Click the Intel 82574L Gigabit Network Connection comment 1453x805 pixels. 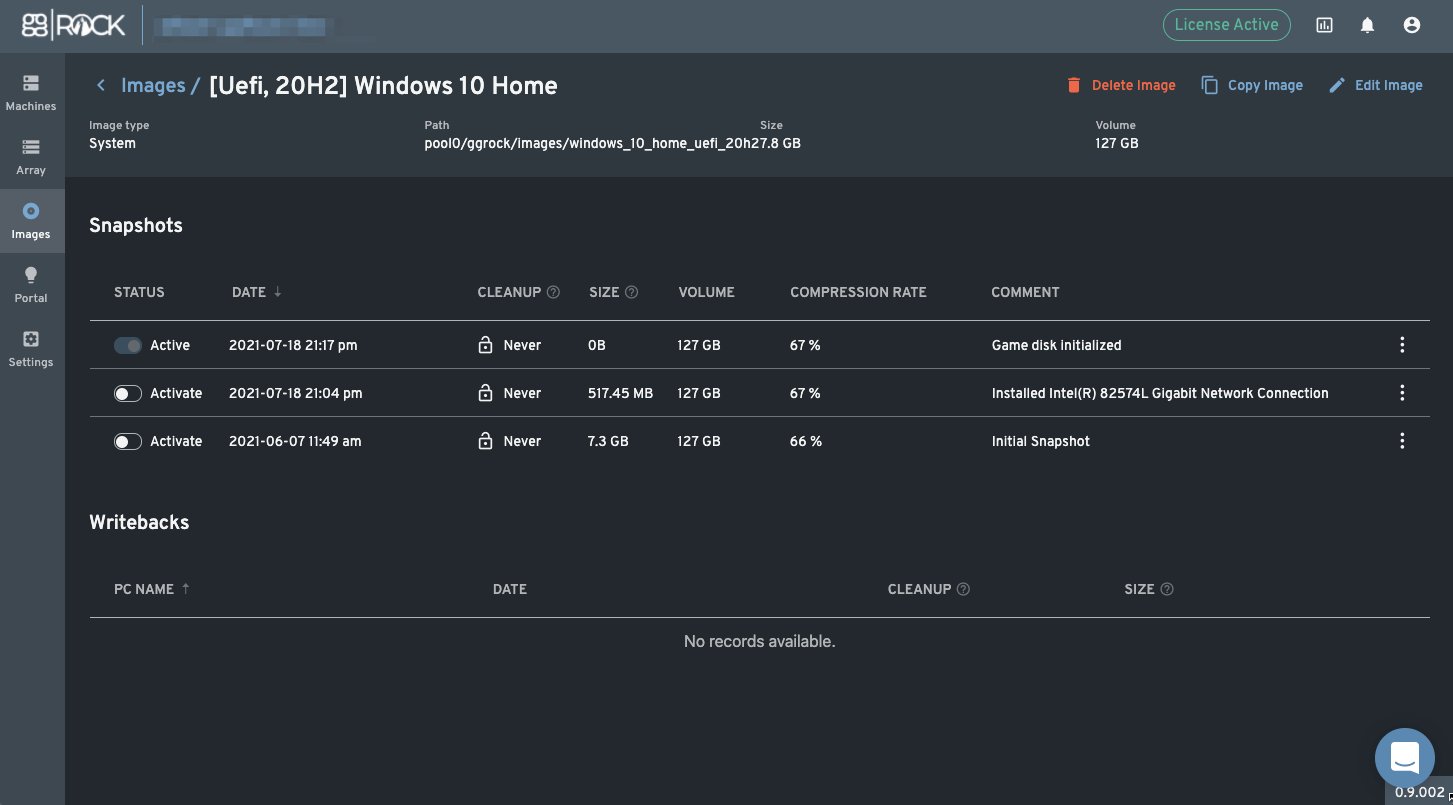(x=1160, y=393)
